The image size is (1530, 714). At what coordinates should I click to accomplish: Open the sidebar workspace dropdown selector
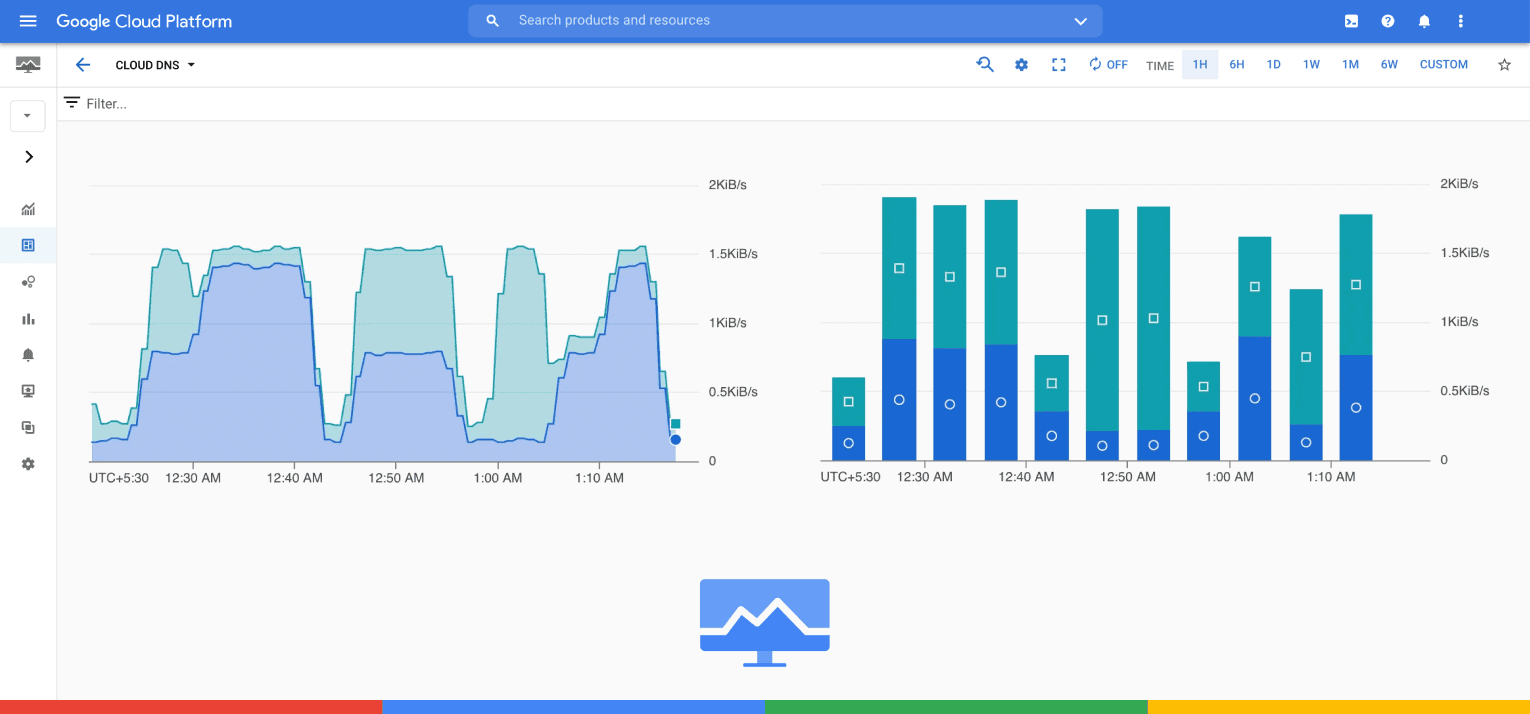27,116
